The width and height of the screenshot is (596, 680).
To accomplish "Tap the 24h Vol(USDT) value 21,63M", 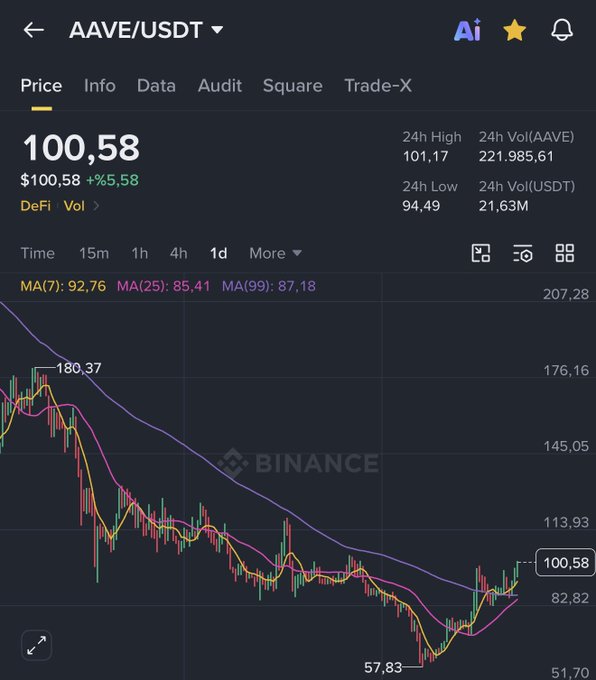I will [504, 206].
